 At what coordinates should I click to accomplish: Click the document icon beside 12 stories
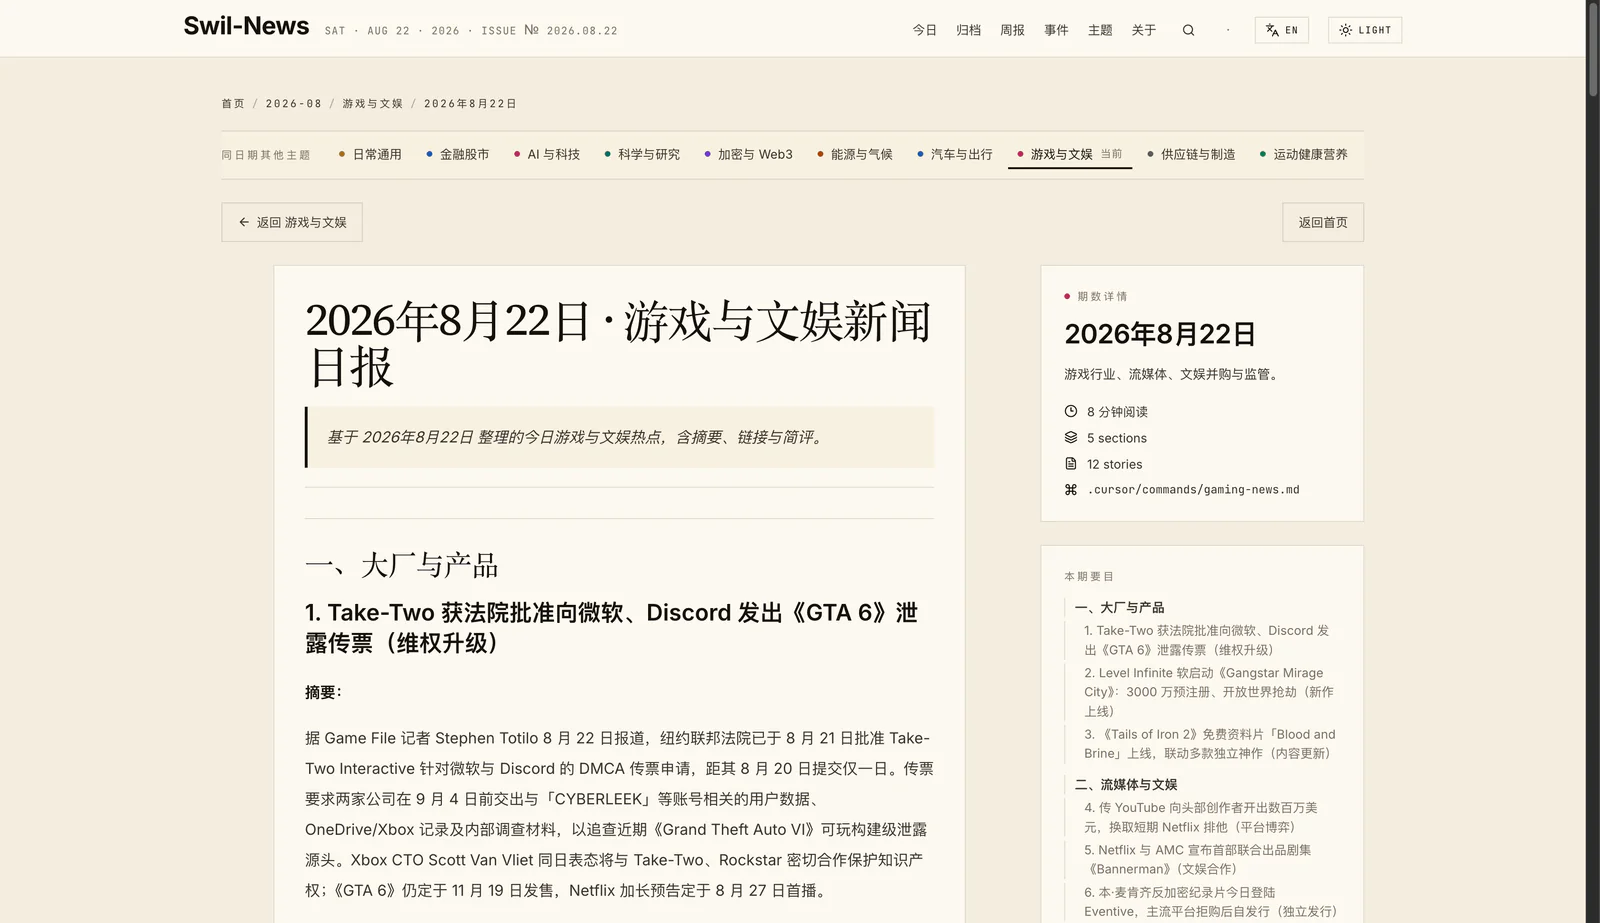[1071, 464]
